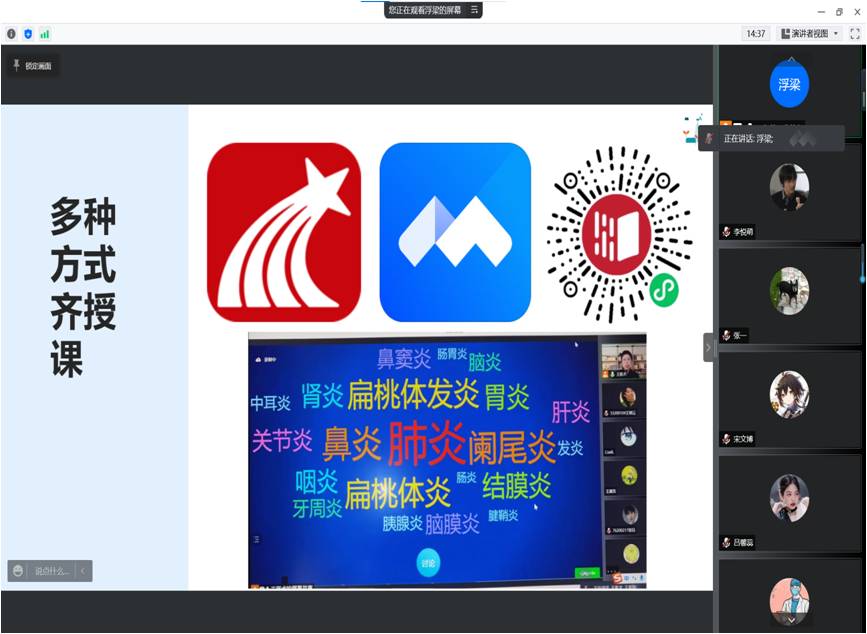This screenshot has width=867, height=634.
Task: Click the word 中耳炎 in the word cloud
Action: point(270,403)
